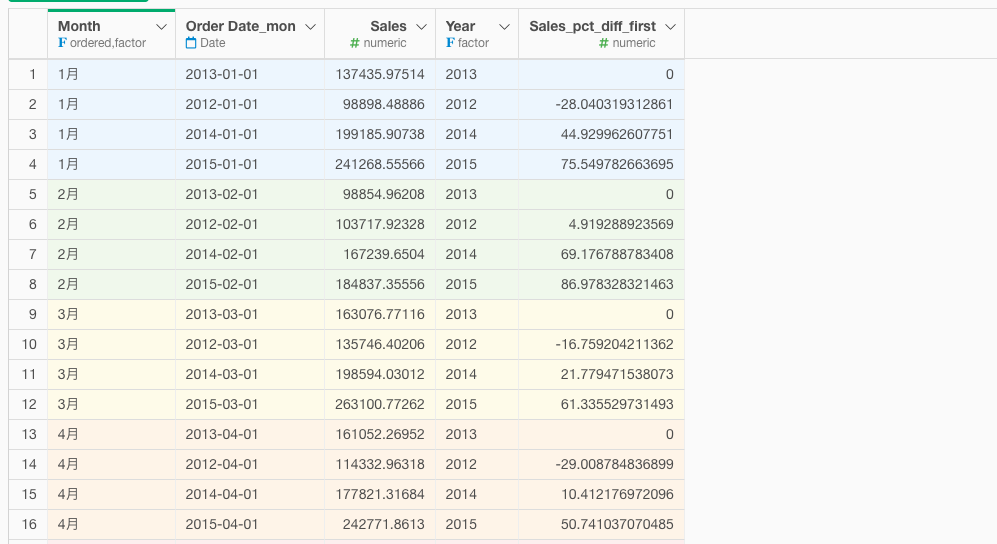Select row number 1
Image resolution: width=997 pixels, height=544 pixels.
coord(28,74)
